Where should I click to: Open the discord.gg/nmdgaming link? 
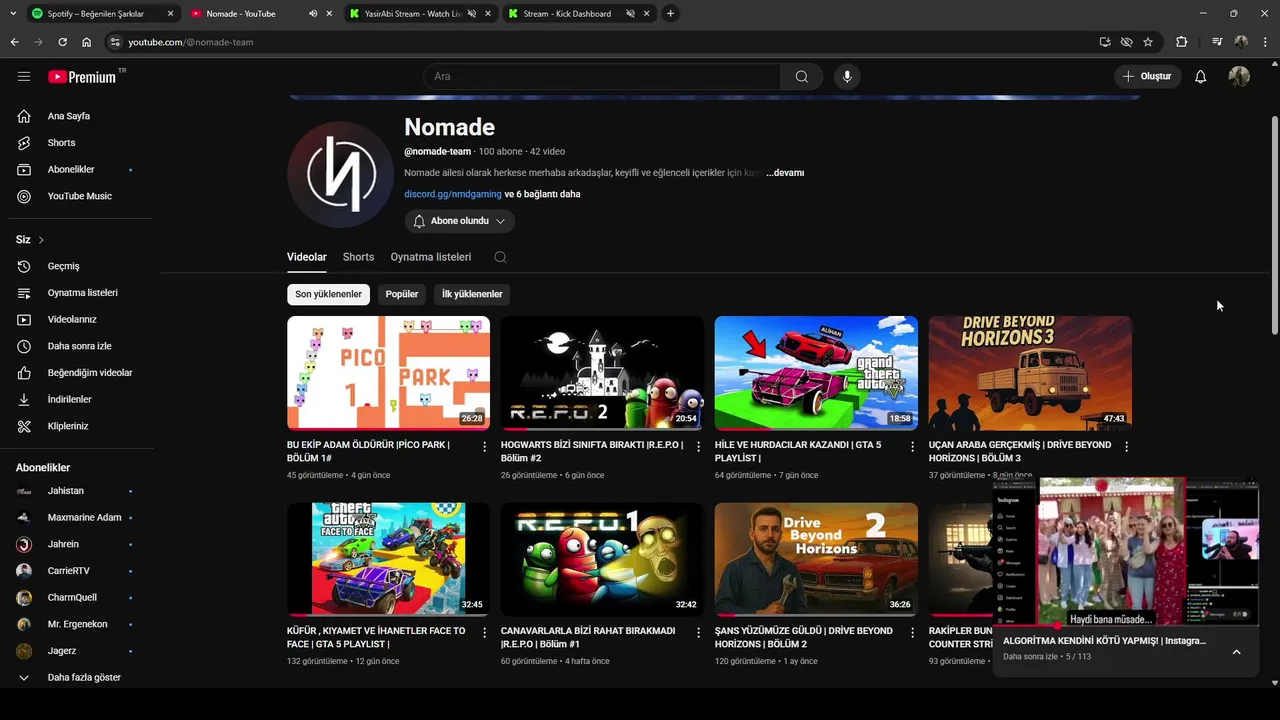[453, 194]
